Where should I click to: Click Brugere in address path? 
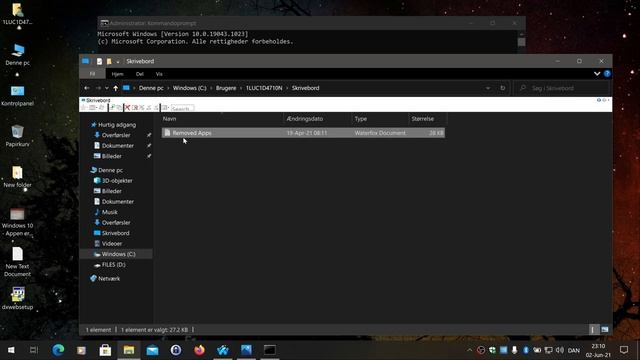(x=226, y=88)
